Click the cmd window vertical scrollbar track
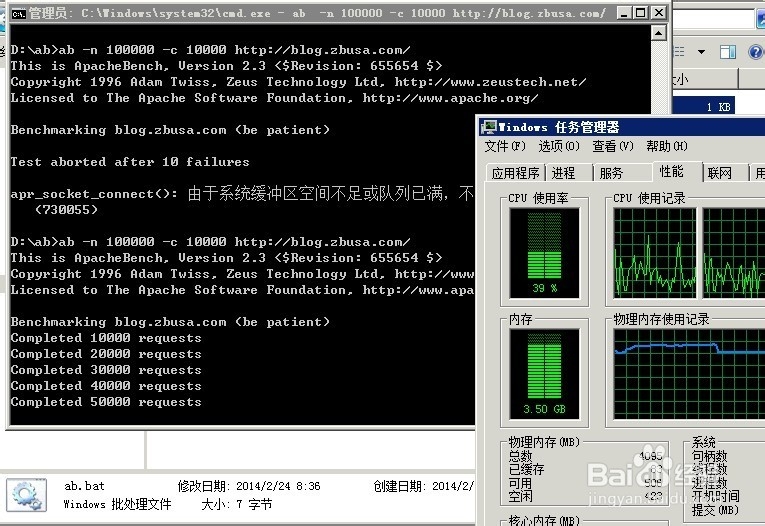 click(658, 78)
